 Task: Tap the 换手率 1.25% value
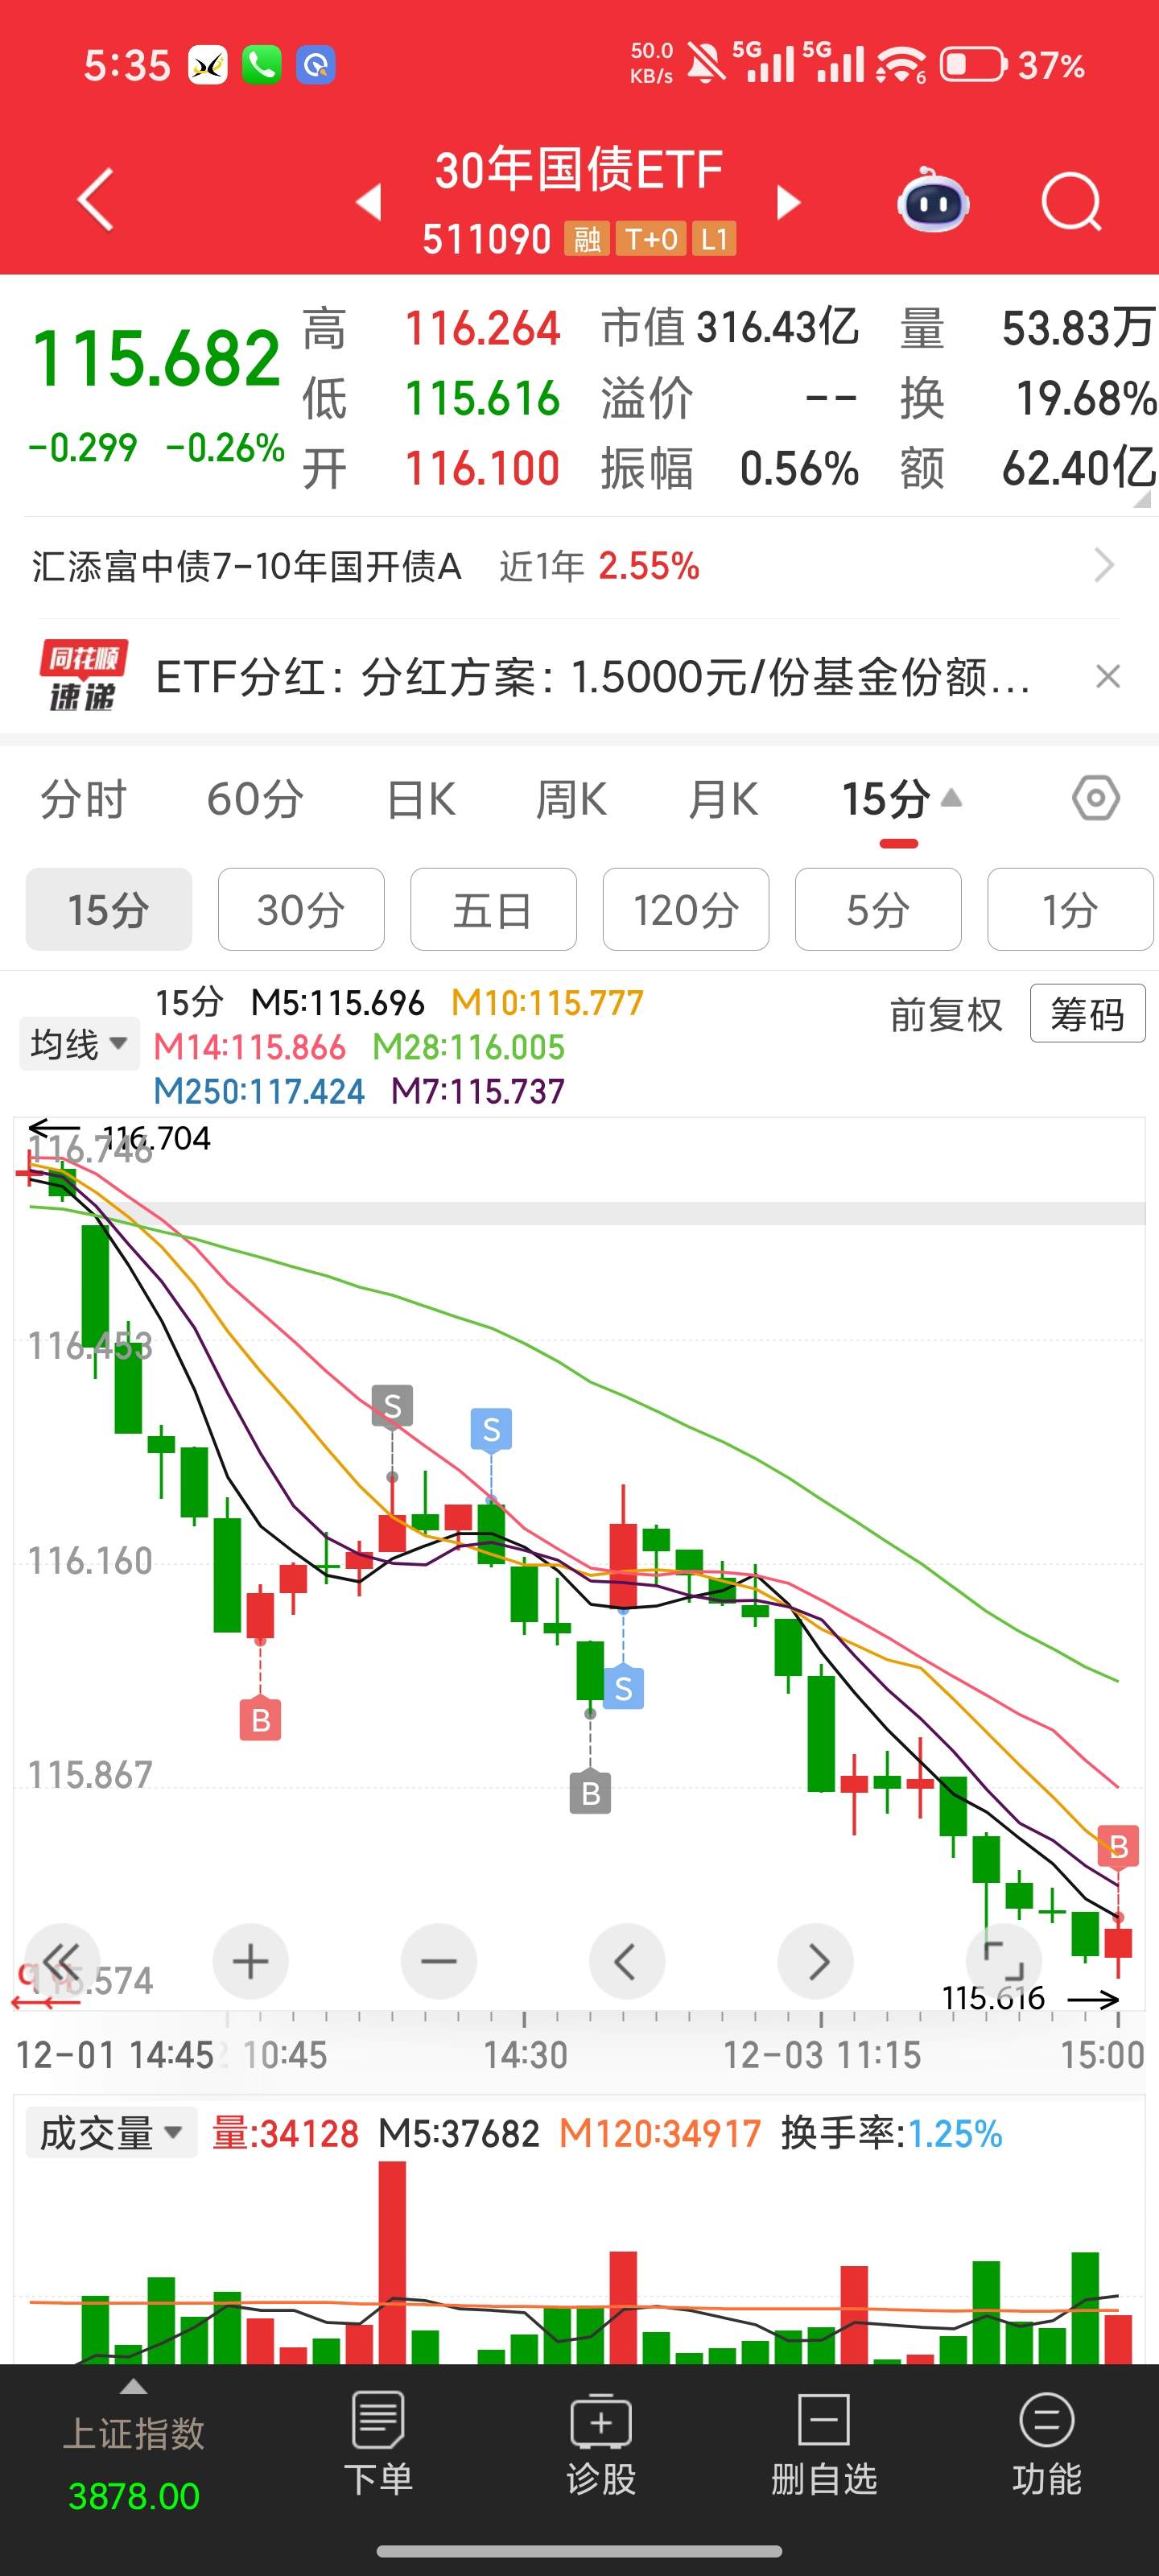tap(955, 2133)
